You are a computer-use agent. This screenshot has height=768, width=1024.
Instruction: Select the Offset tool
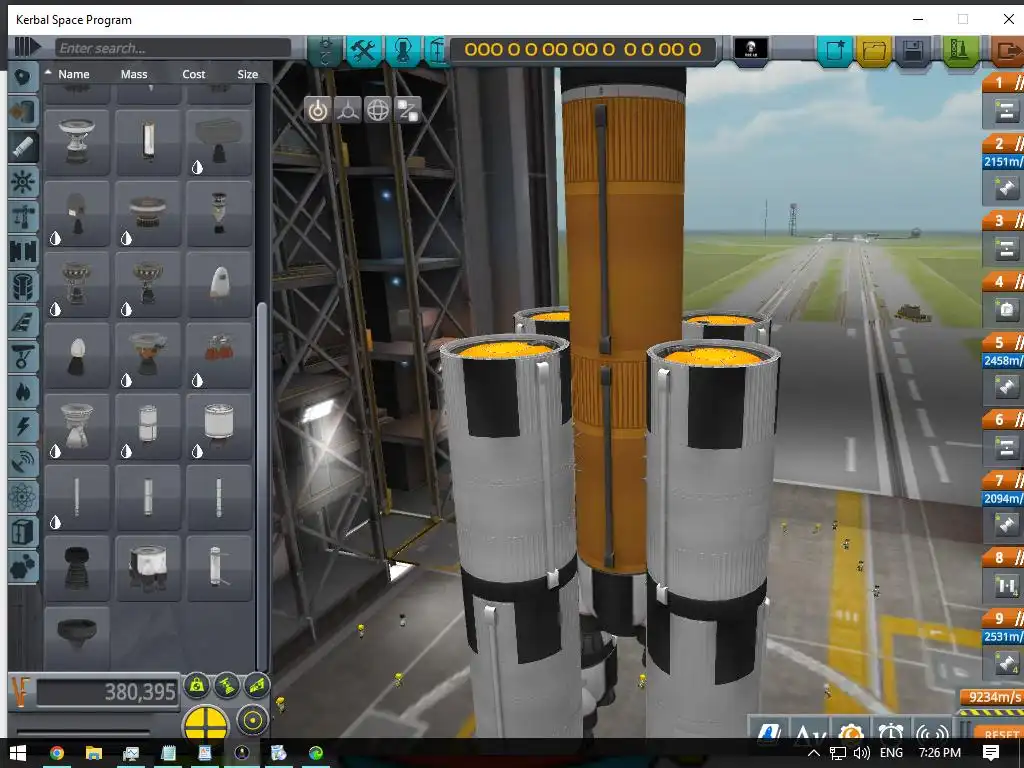tap(348, 110)
